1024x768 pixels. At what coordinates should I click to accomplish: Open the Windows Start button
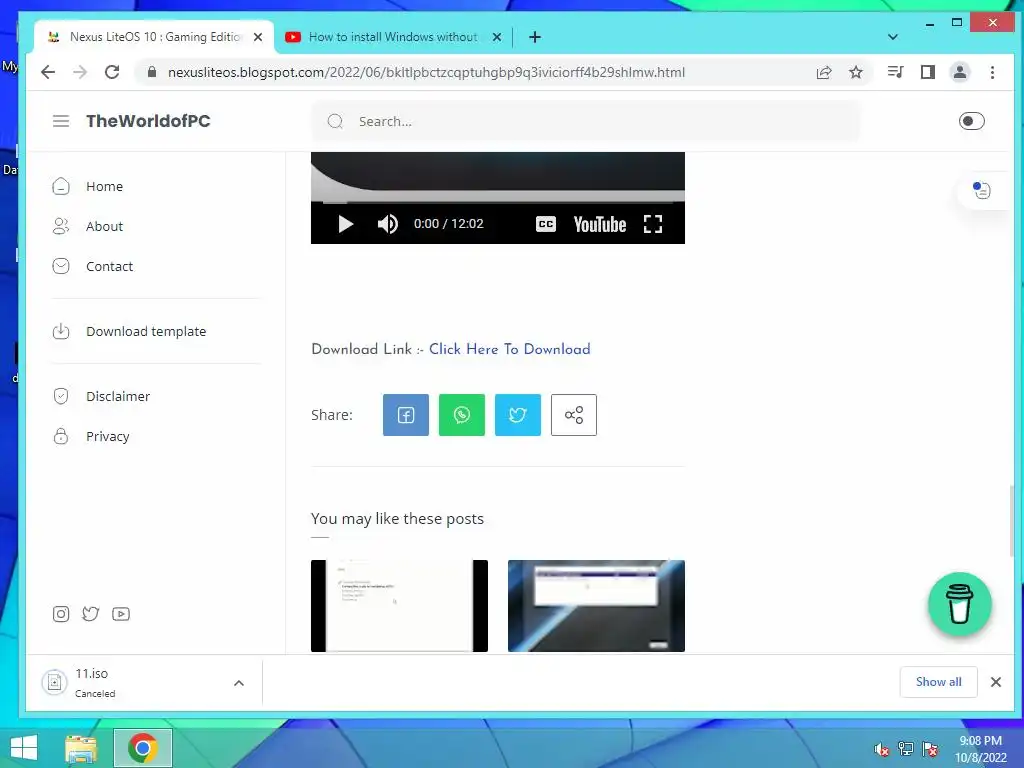pyautogui.click(x=24, y=748)
